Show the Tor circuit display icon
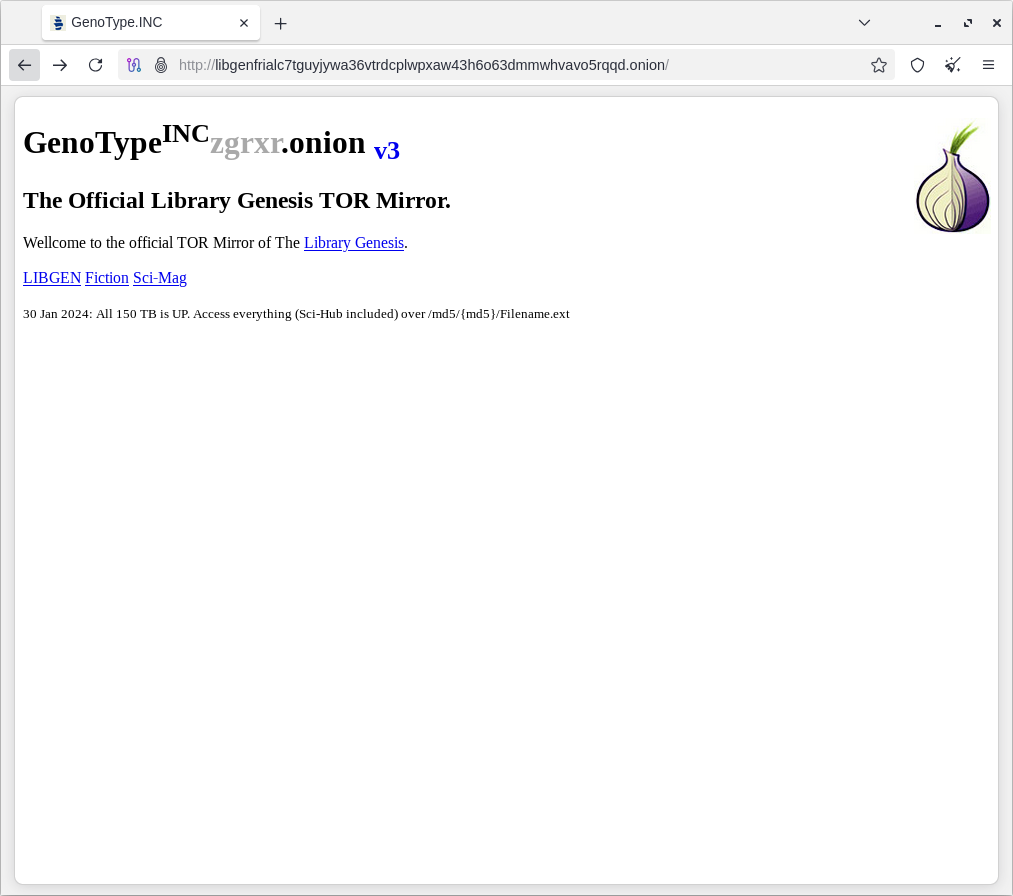Viewport: 1013px width, 896px height. [134, 65]
